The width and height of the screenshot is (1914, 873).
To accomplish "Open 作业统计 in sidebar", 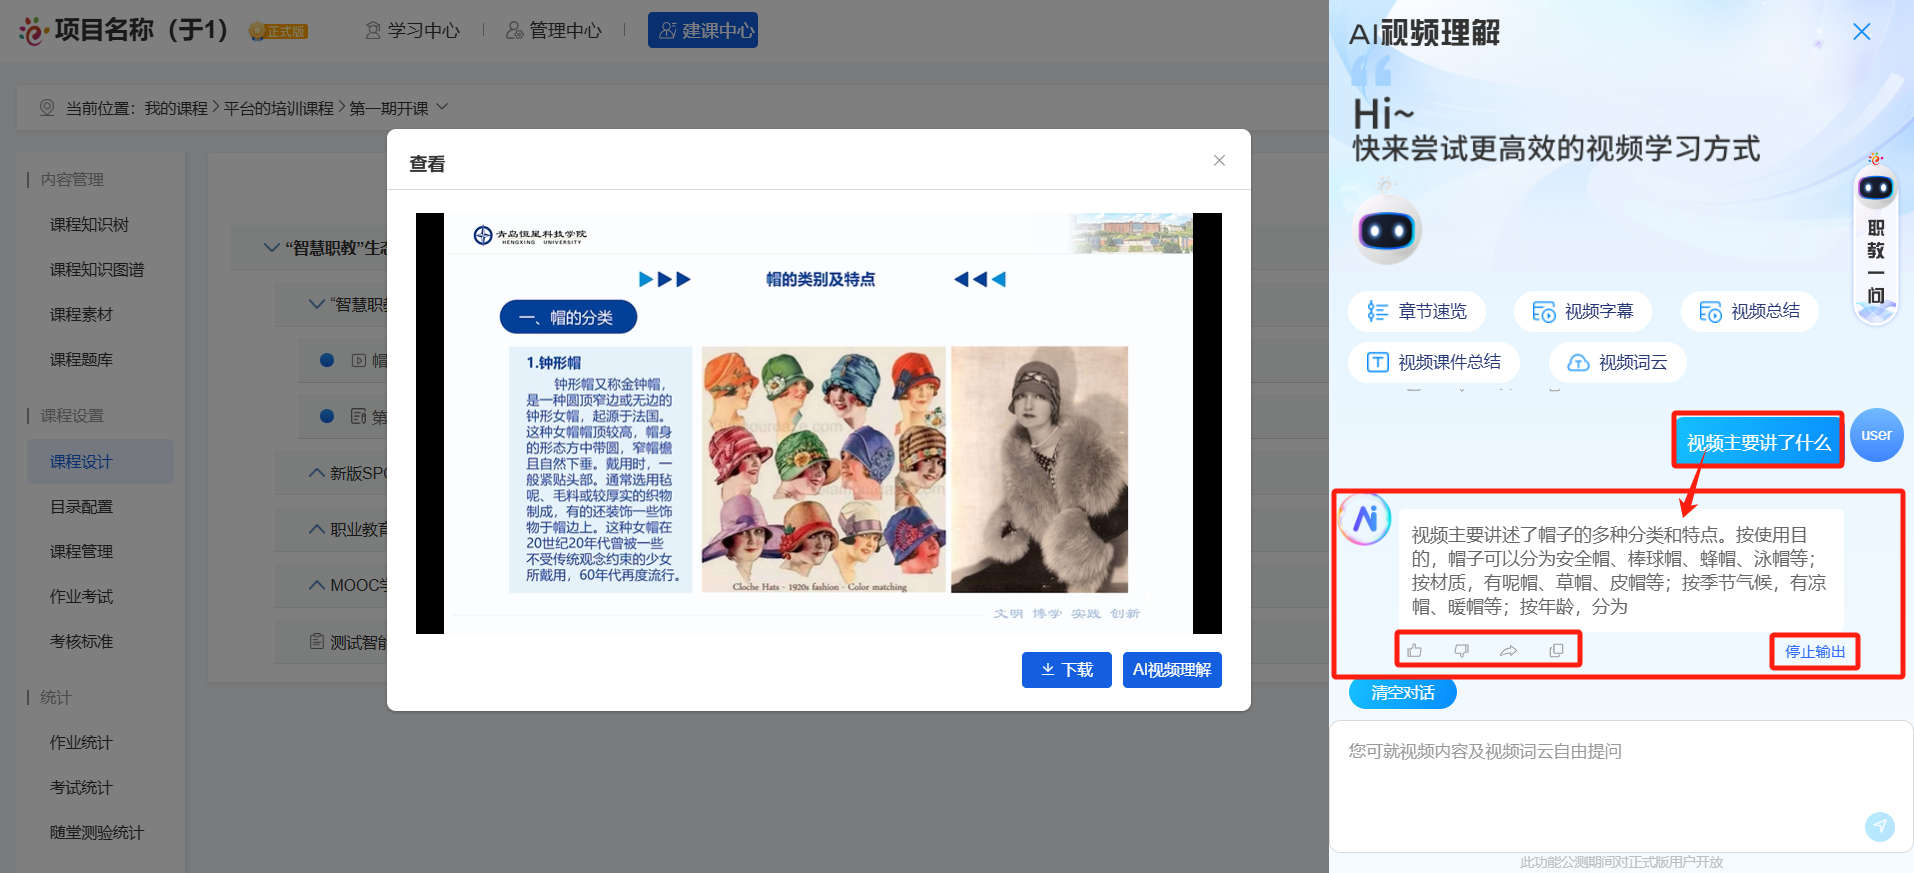I will (x=81, y=743).
